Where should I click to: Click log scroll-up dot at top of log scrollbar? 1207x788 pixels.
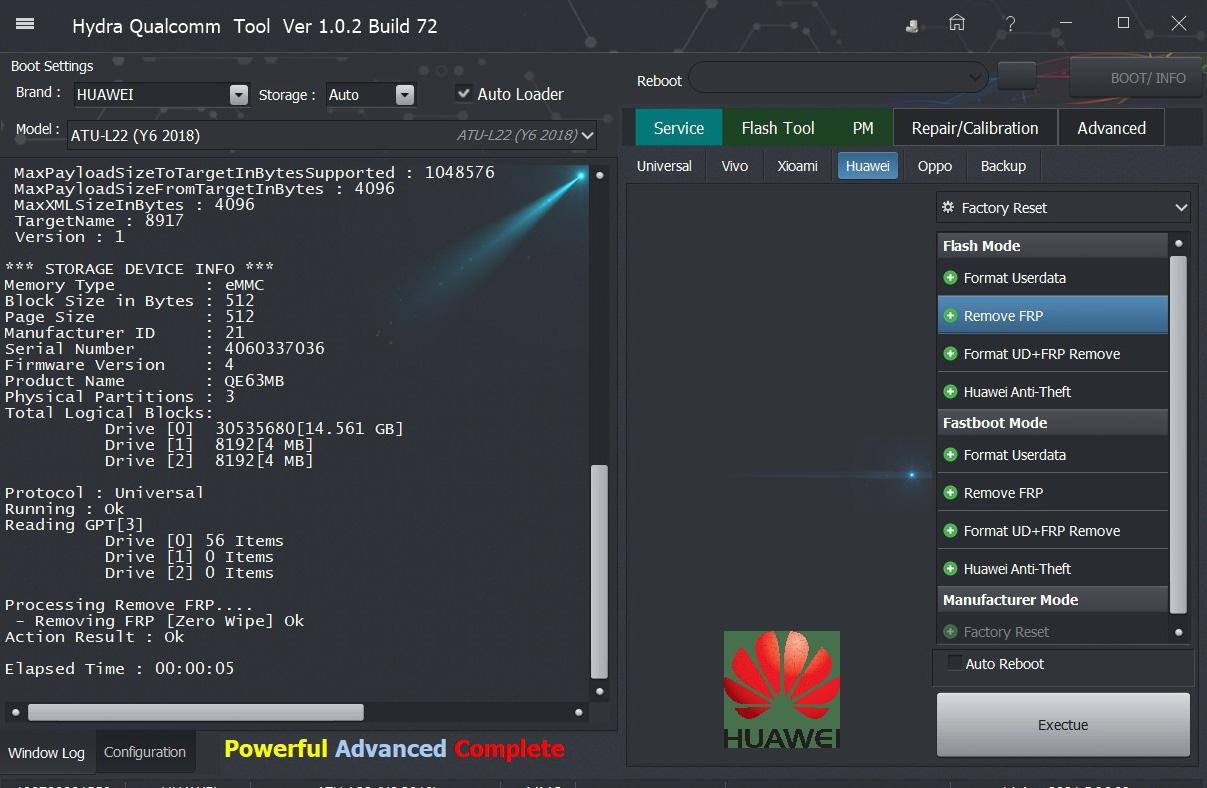tap(599, 175)
